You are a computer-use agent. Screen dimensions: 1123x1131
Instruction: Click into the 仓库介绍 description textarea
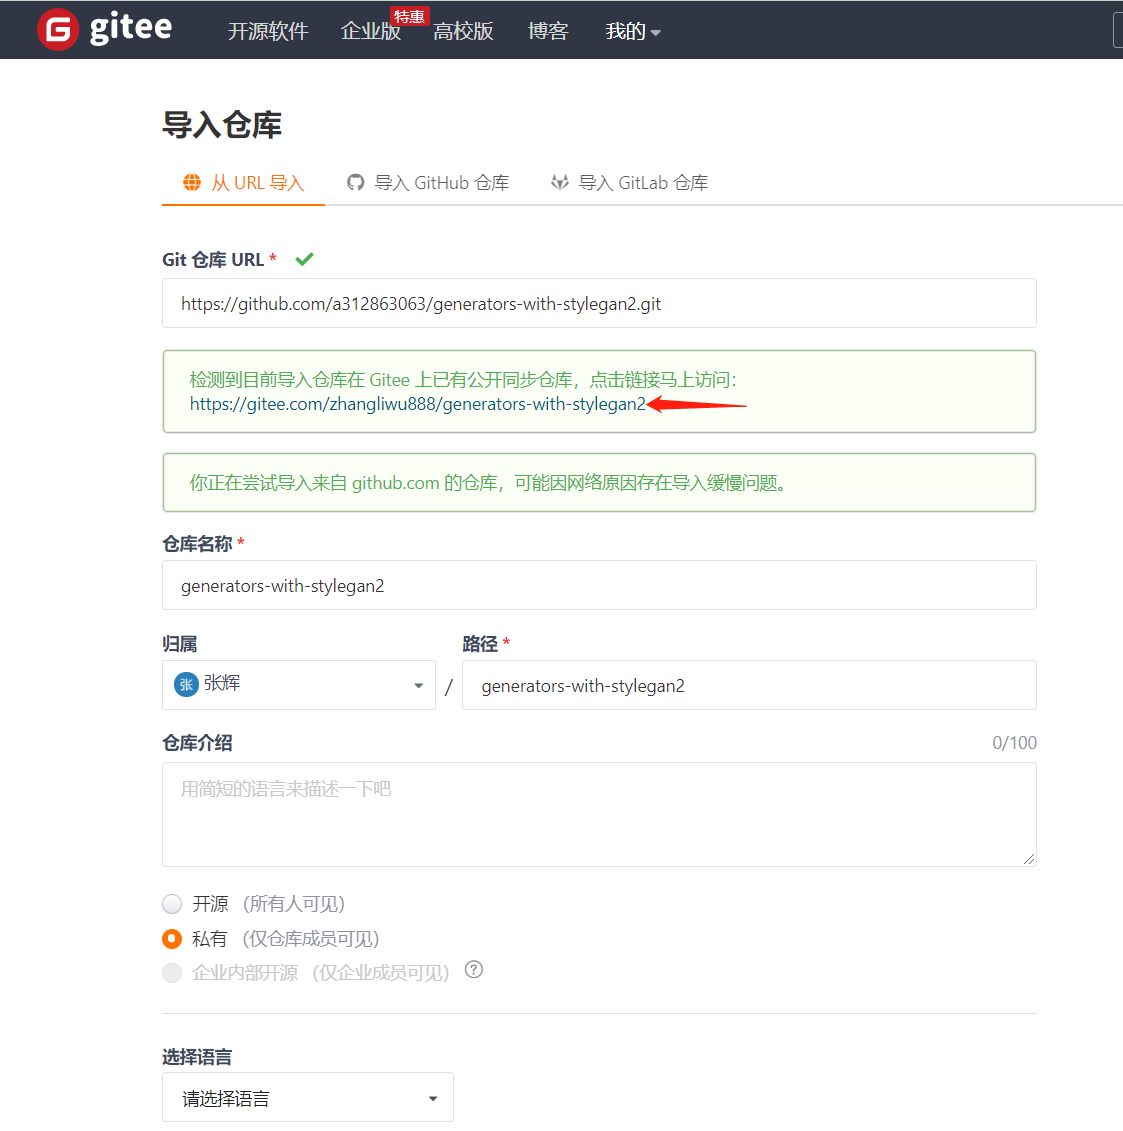point(599,814)
